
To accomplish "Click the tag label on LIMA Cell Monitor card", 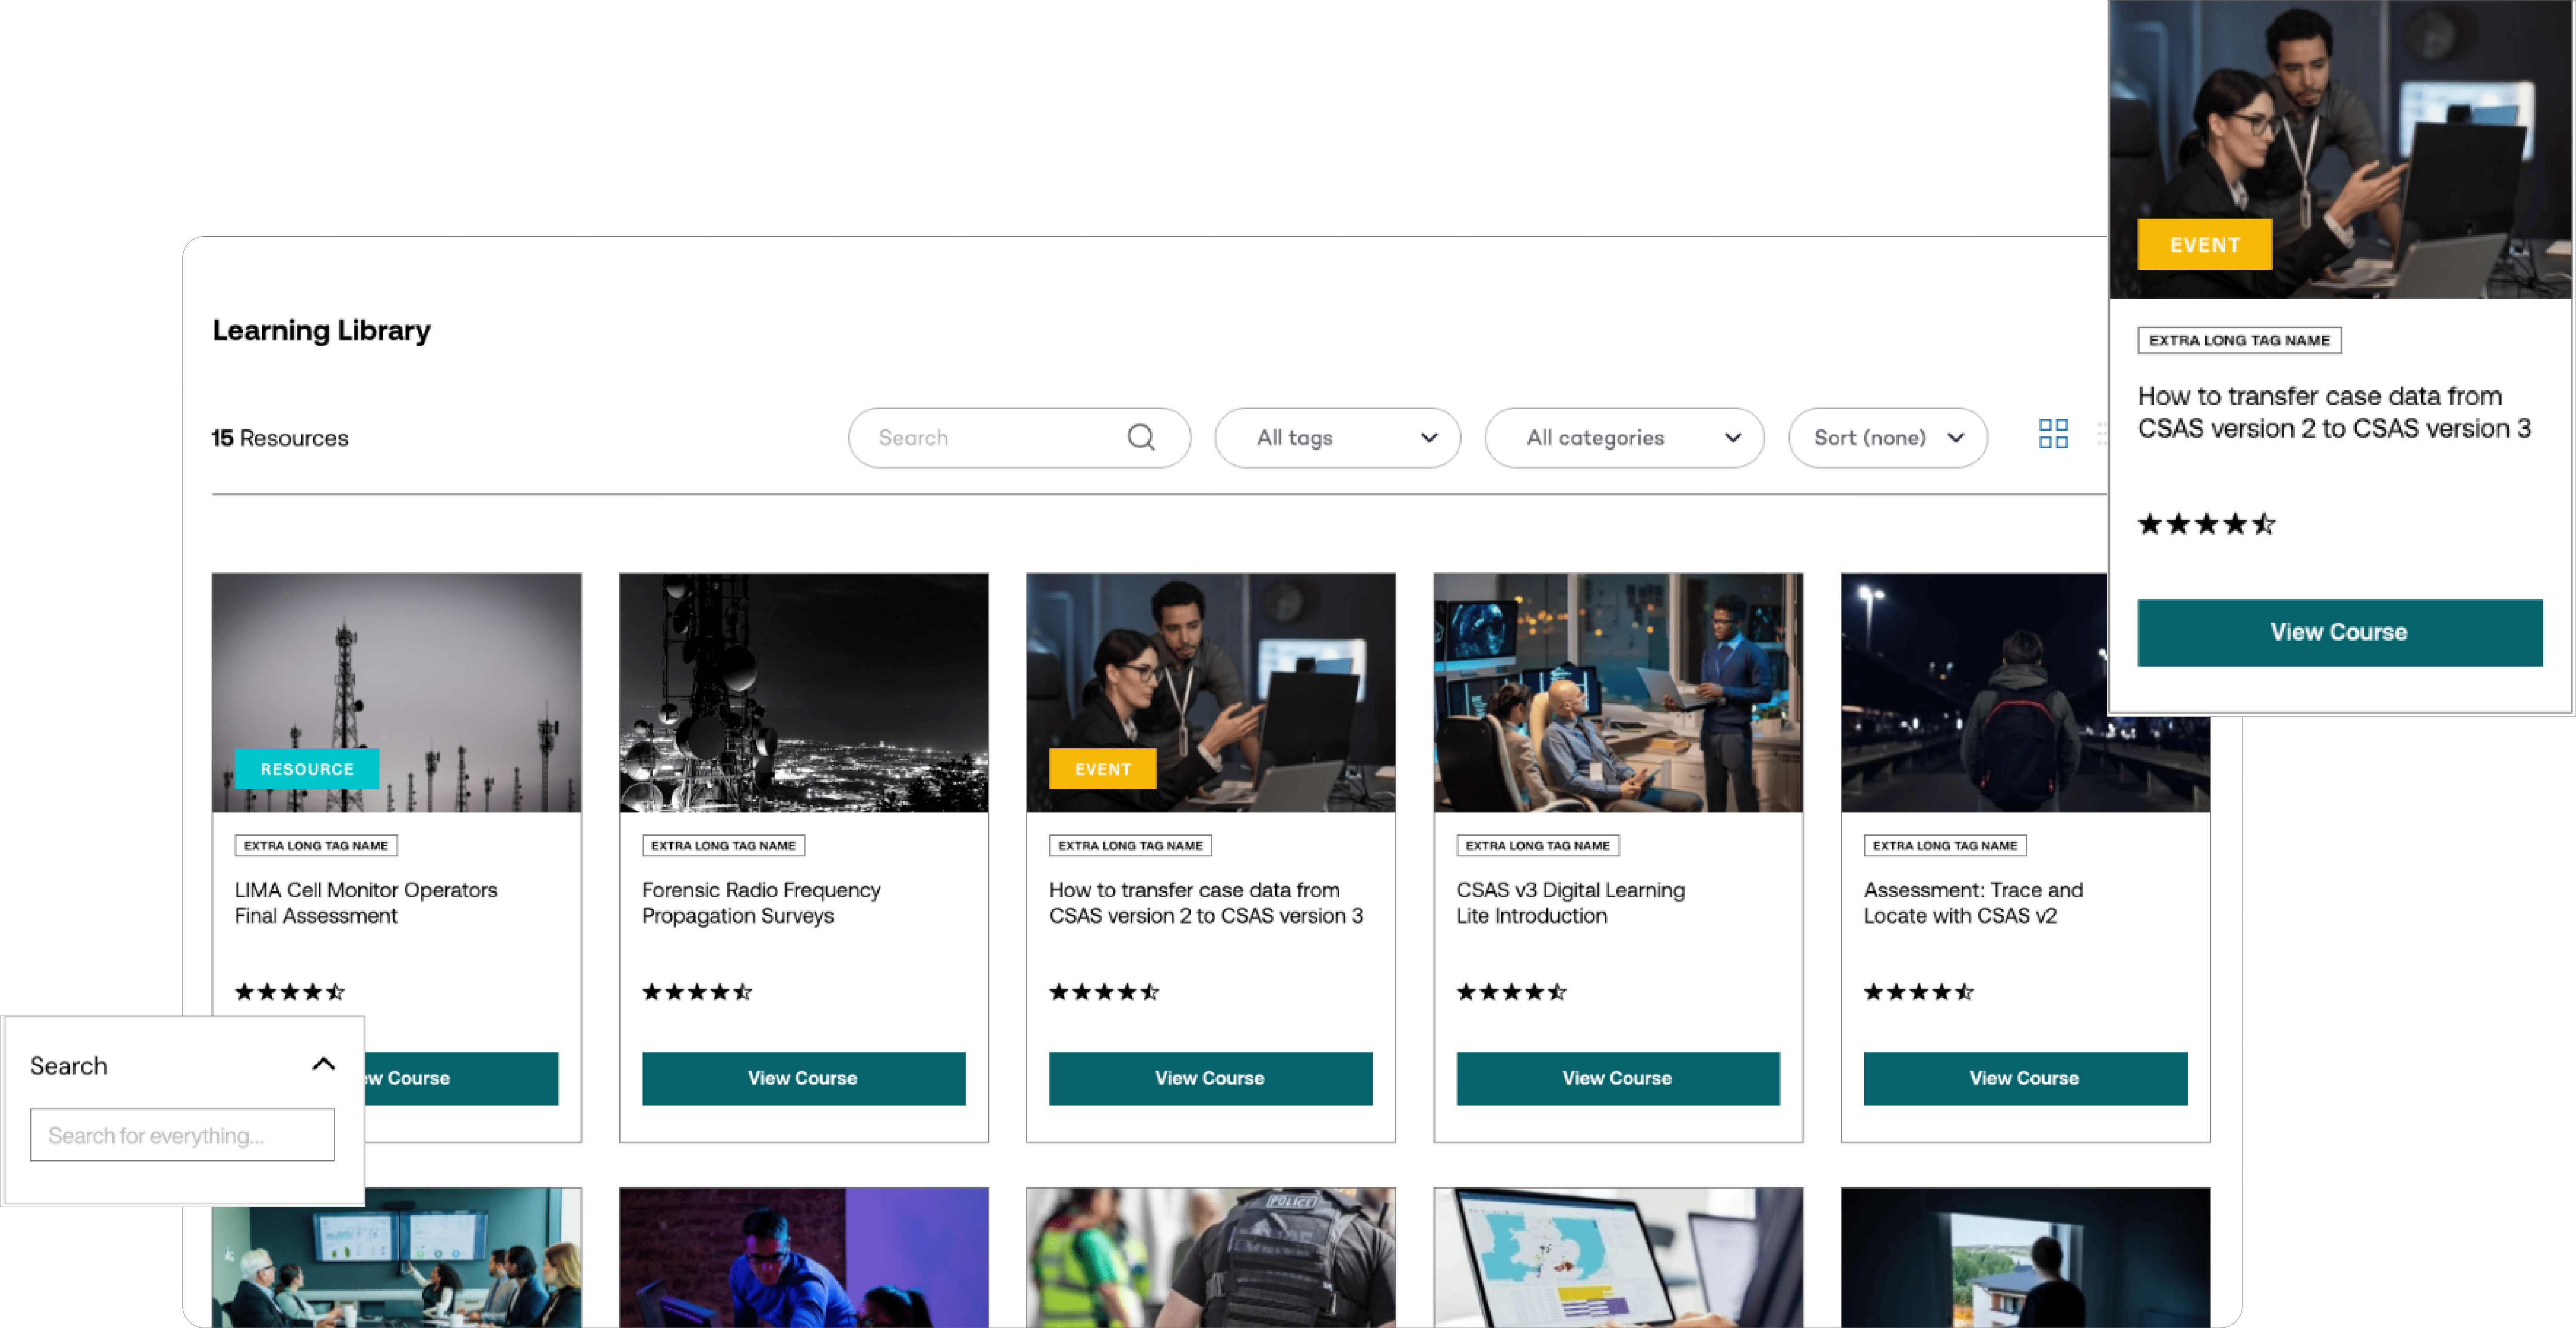I will coord(316,845).
